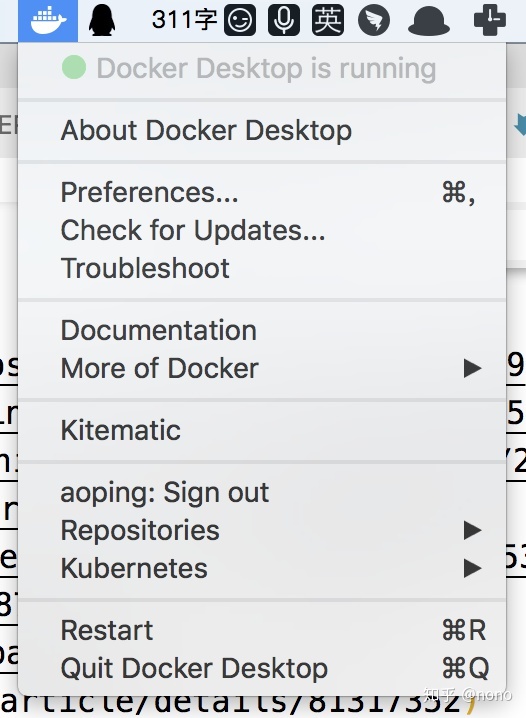526x718 pixels.
Task: Expand the More of Docker submenu arrow
Action: pos(472,368)
